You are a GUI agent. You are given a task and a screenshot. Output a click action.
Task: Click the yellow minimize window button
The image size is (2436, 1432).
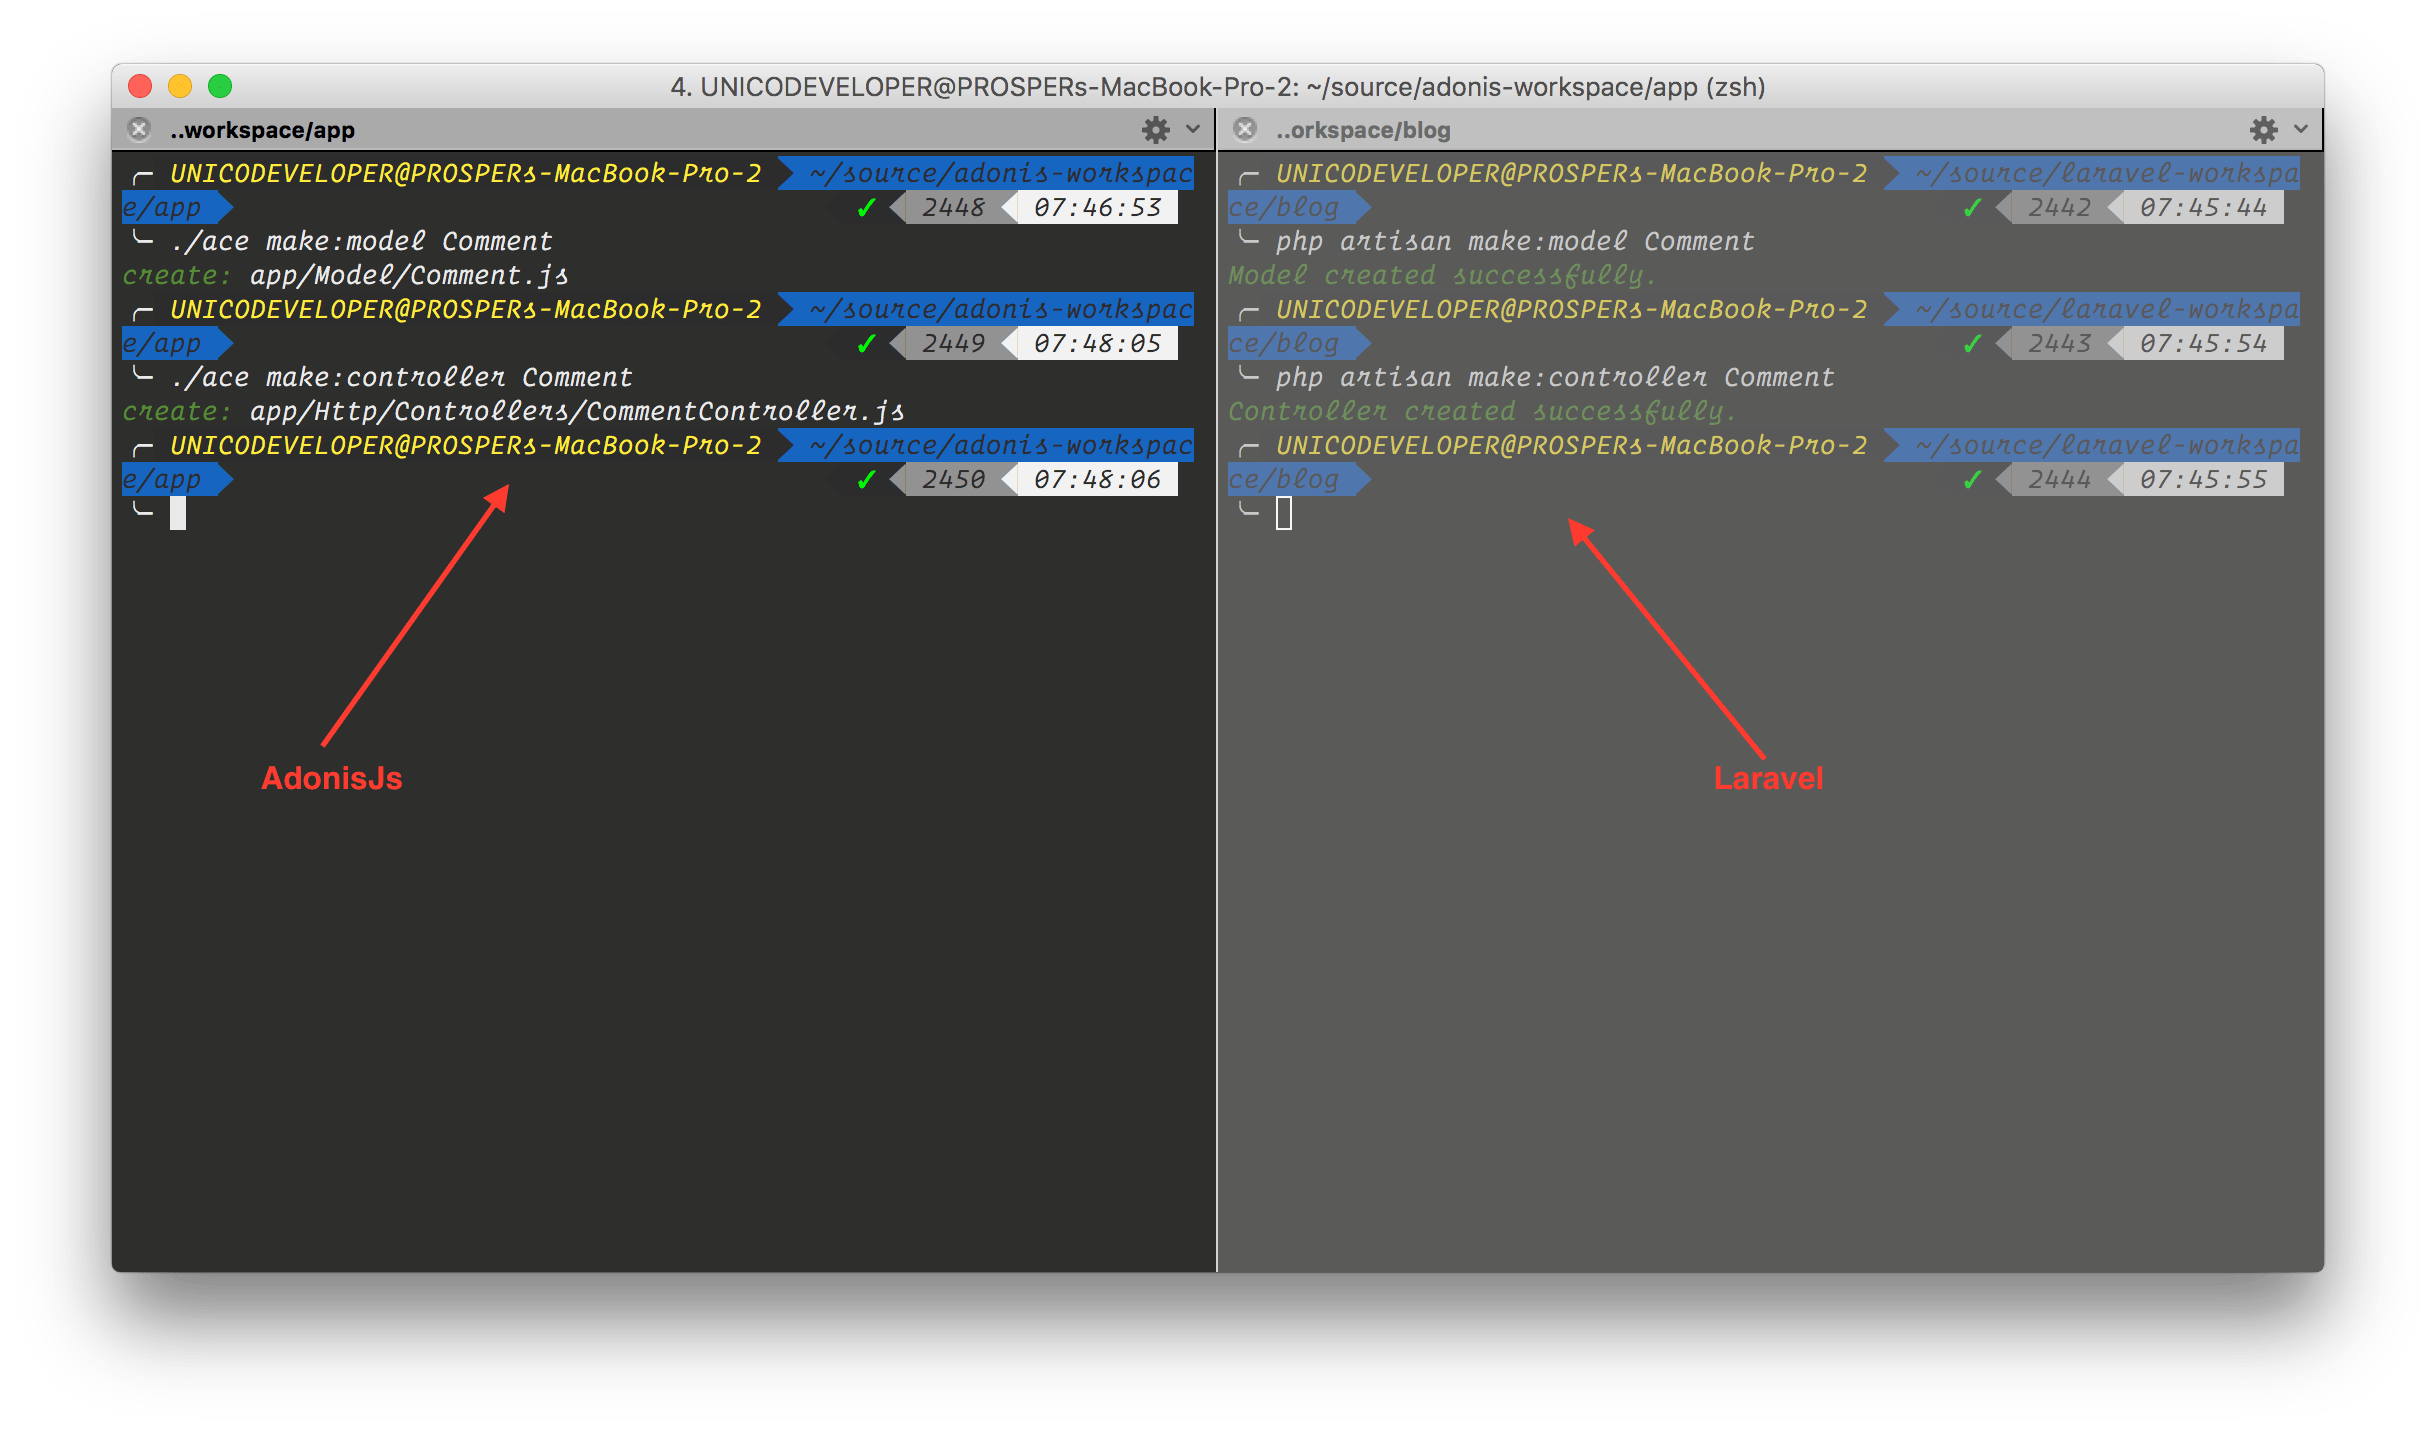(x=180, y=87)
